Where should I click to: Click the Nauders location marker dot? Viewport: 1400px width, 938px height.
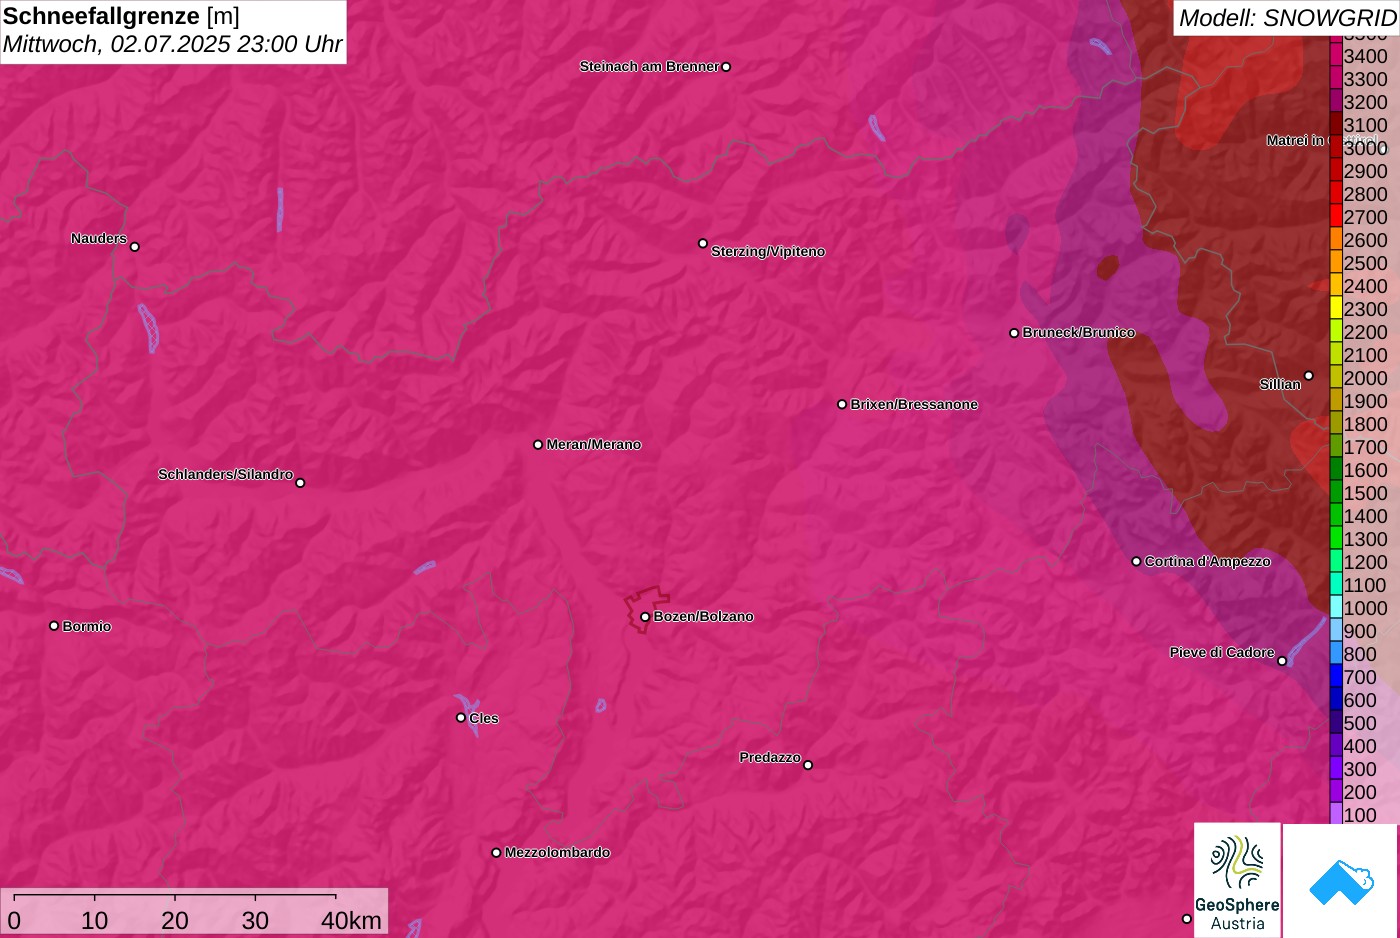[x=135, y=247]
